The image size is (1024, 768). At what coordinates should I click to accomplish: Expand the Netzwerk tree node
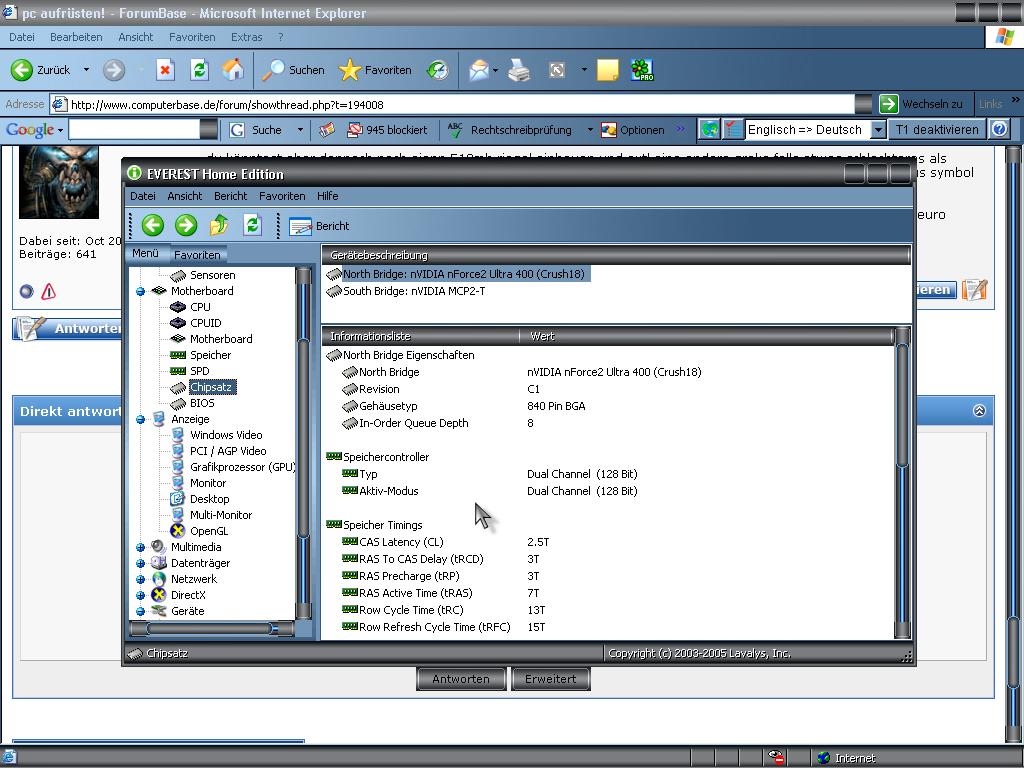(x=140, y=579)
